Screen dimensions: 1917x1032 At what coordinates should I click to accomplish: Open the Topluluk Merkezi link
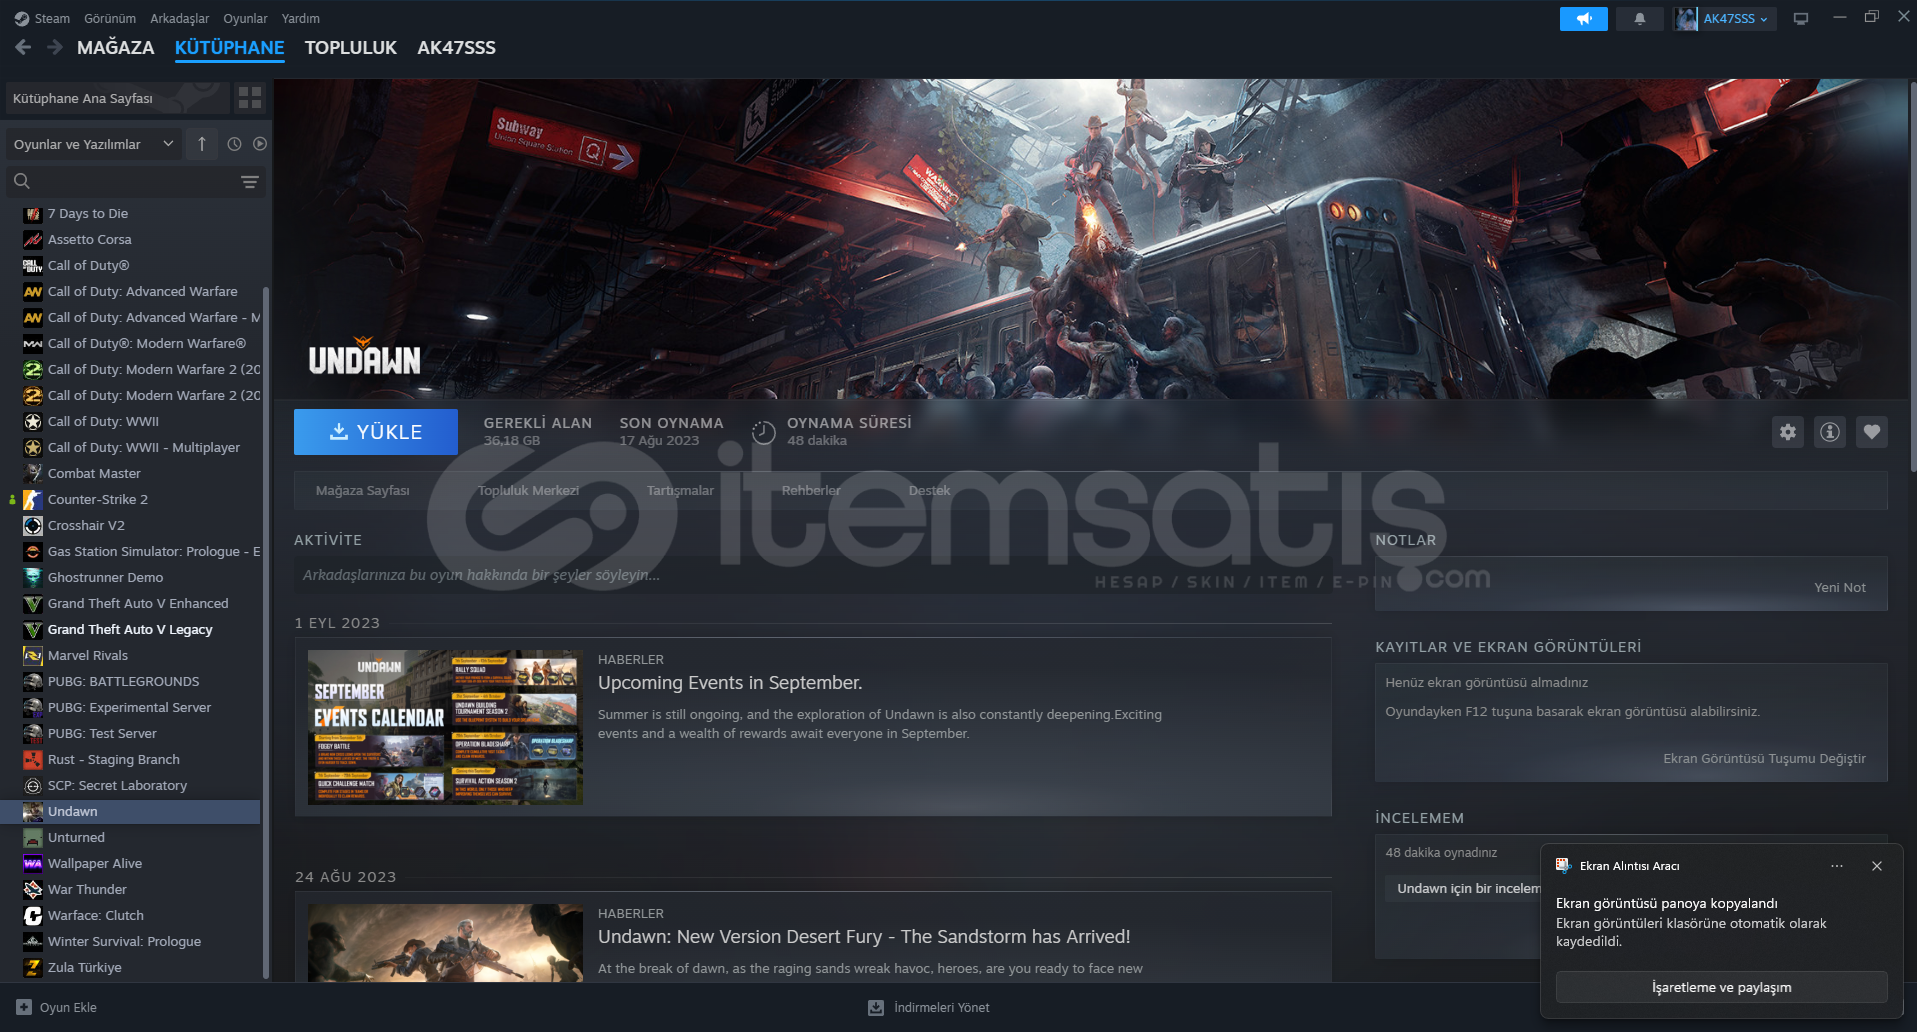pos(528,490)
